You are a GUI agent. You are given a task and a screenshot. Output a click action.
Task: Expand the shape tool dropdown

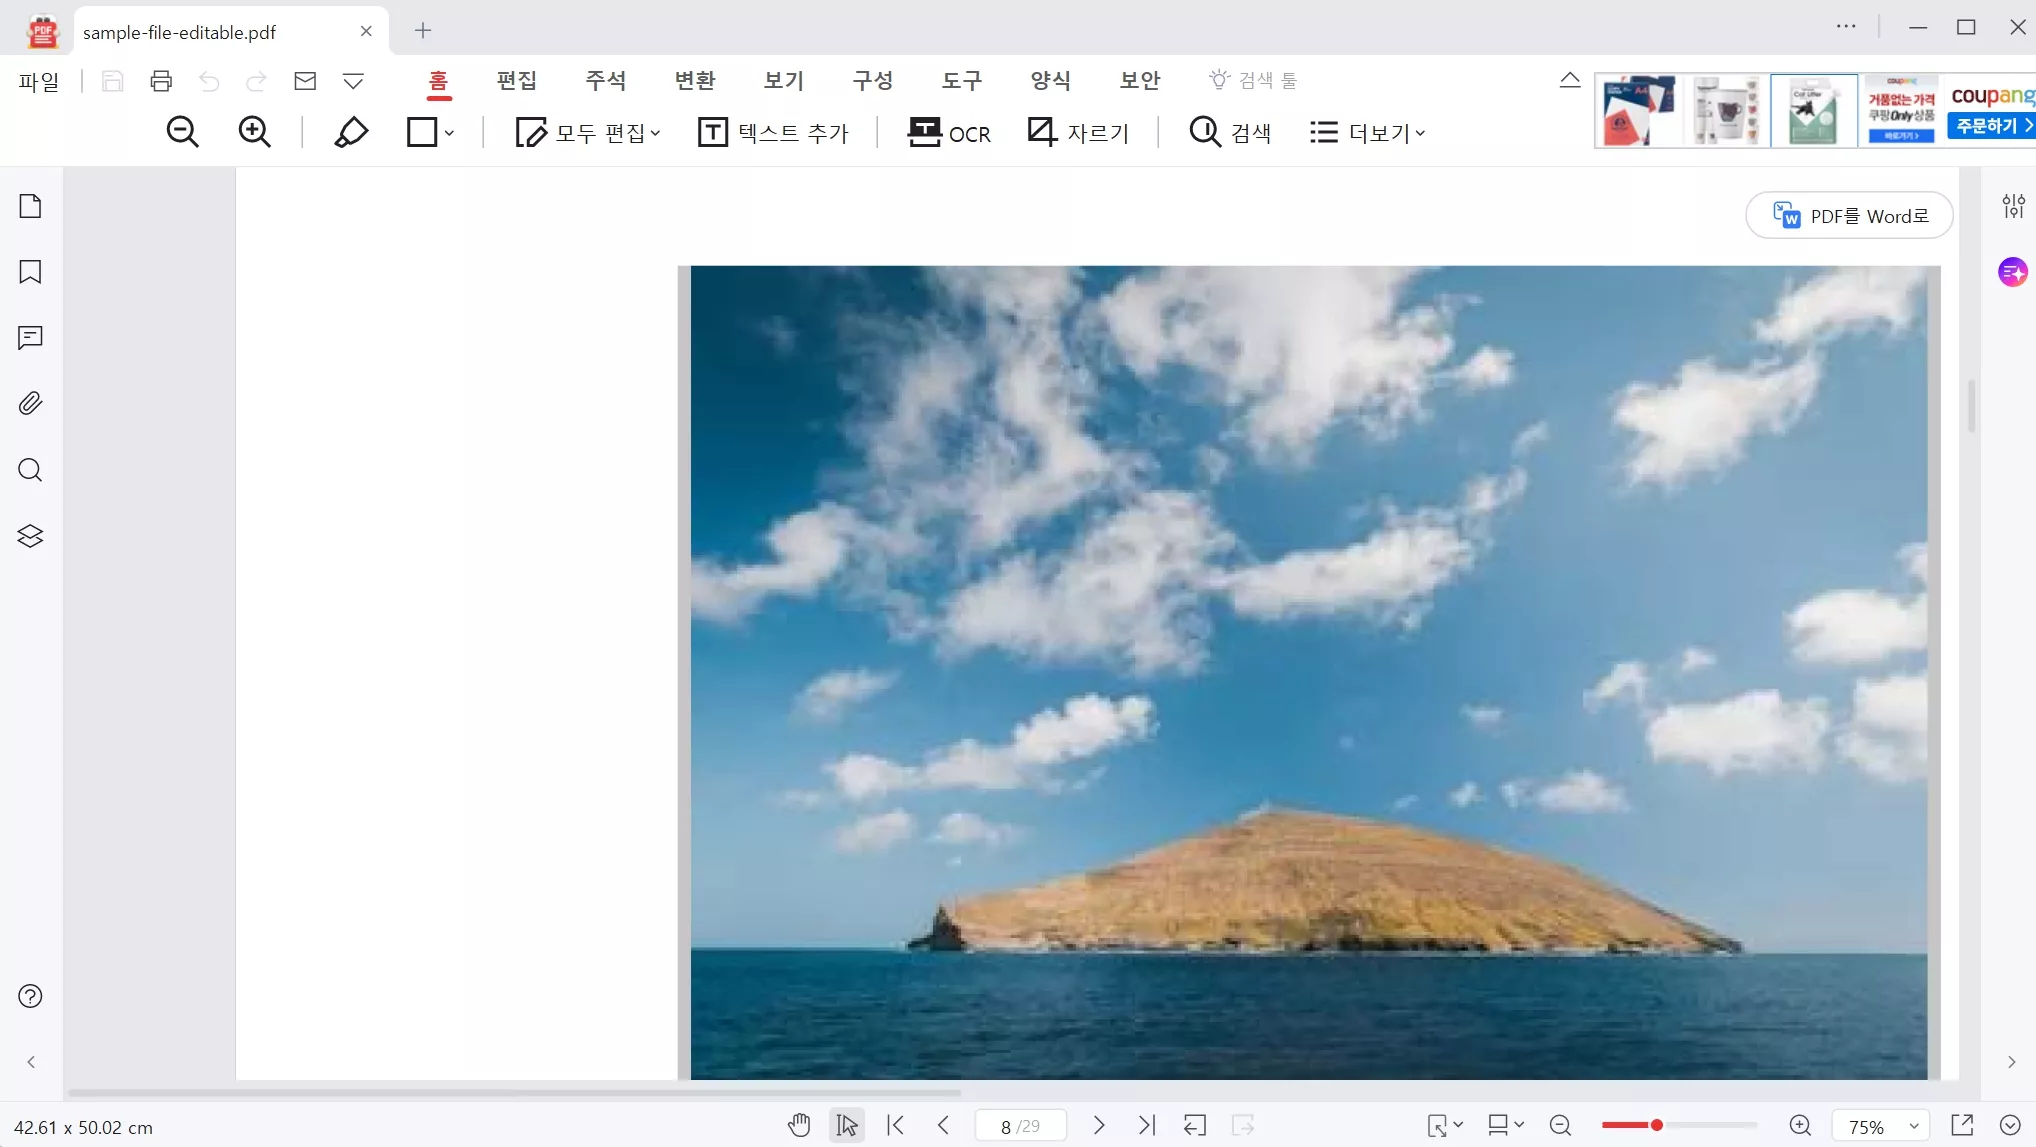tap(449, 132)
